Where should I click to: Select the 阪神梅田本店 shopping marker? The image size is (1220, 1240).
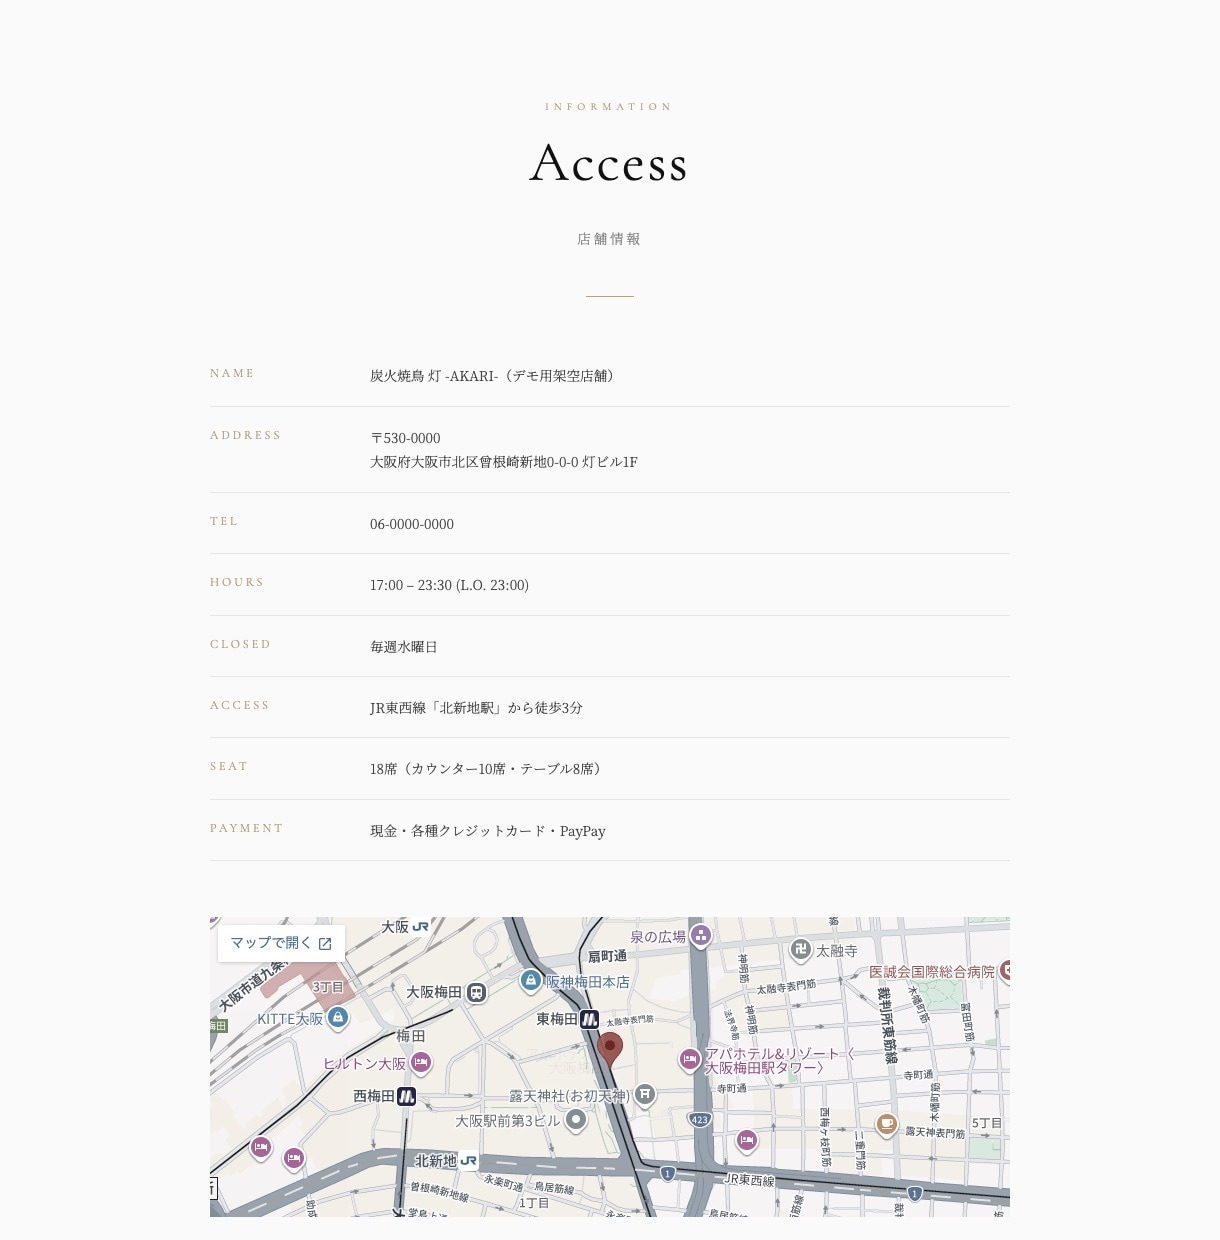pos(531,981)
